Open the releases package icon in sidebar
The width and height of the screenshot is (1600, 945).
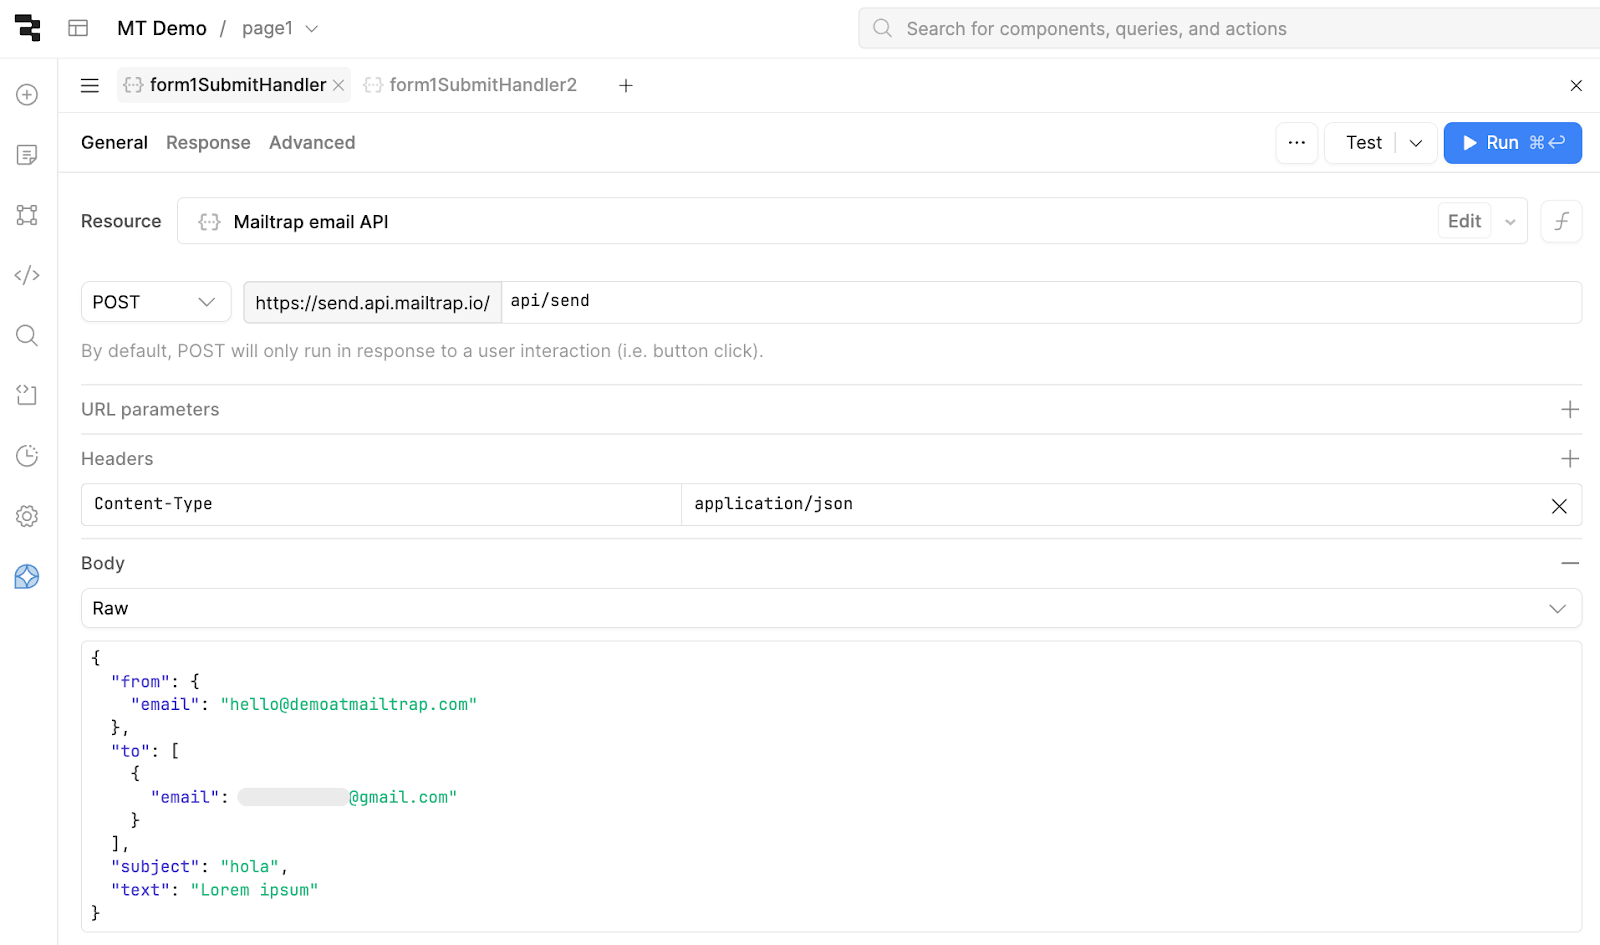point(26,394)
